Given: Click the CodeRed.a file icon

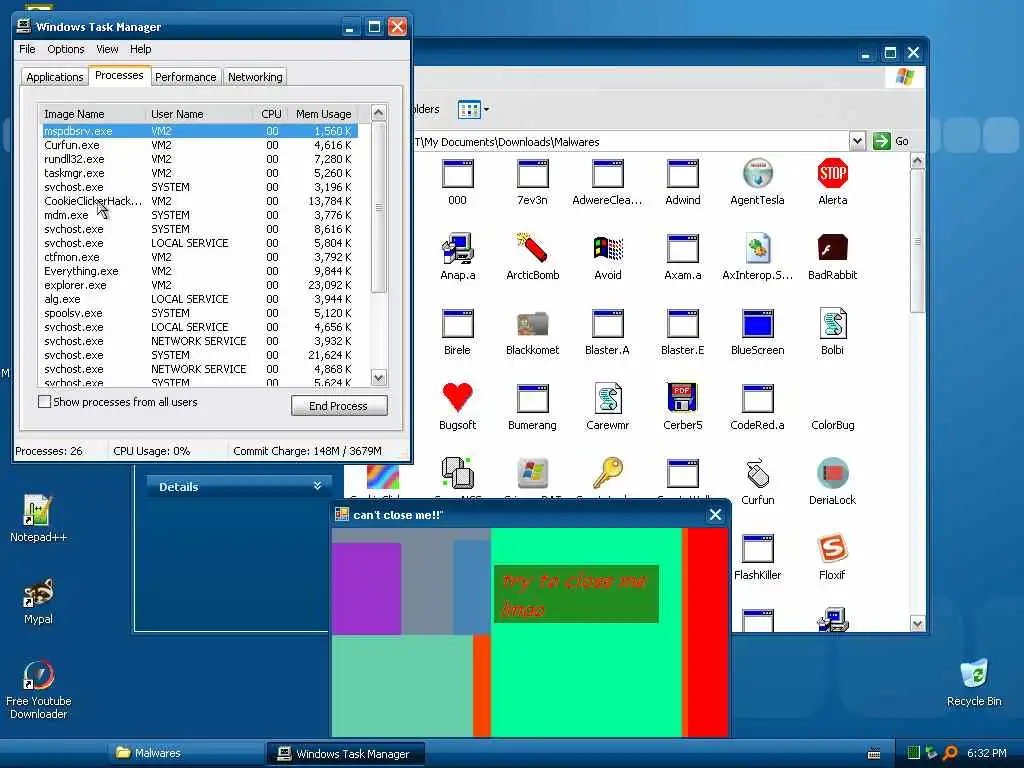Looking at the screenshot, I should (x=758, y=398).
